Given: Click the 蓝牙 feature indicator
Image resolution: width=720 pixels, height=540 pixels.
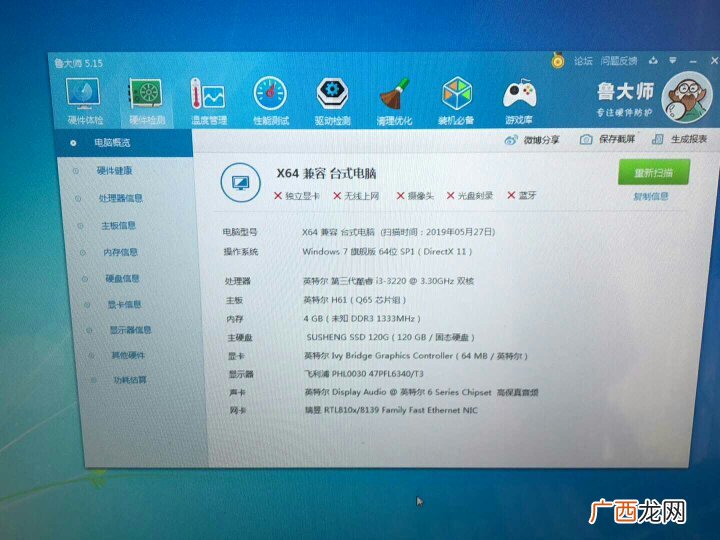Looking at the screenshot, I should coord(522,195).
